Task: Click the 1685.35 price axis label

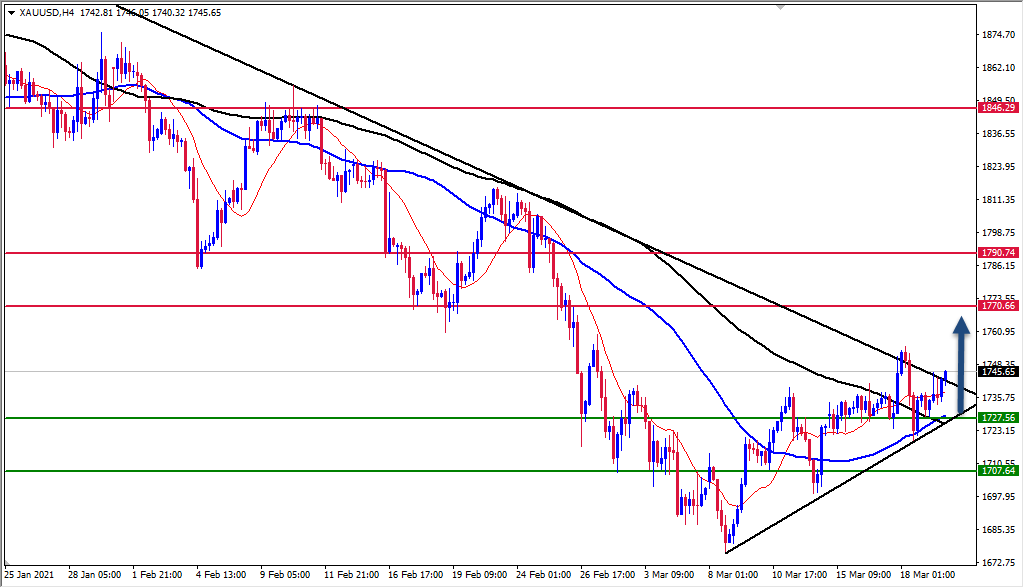Action: [999, 530]
